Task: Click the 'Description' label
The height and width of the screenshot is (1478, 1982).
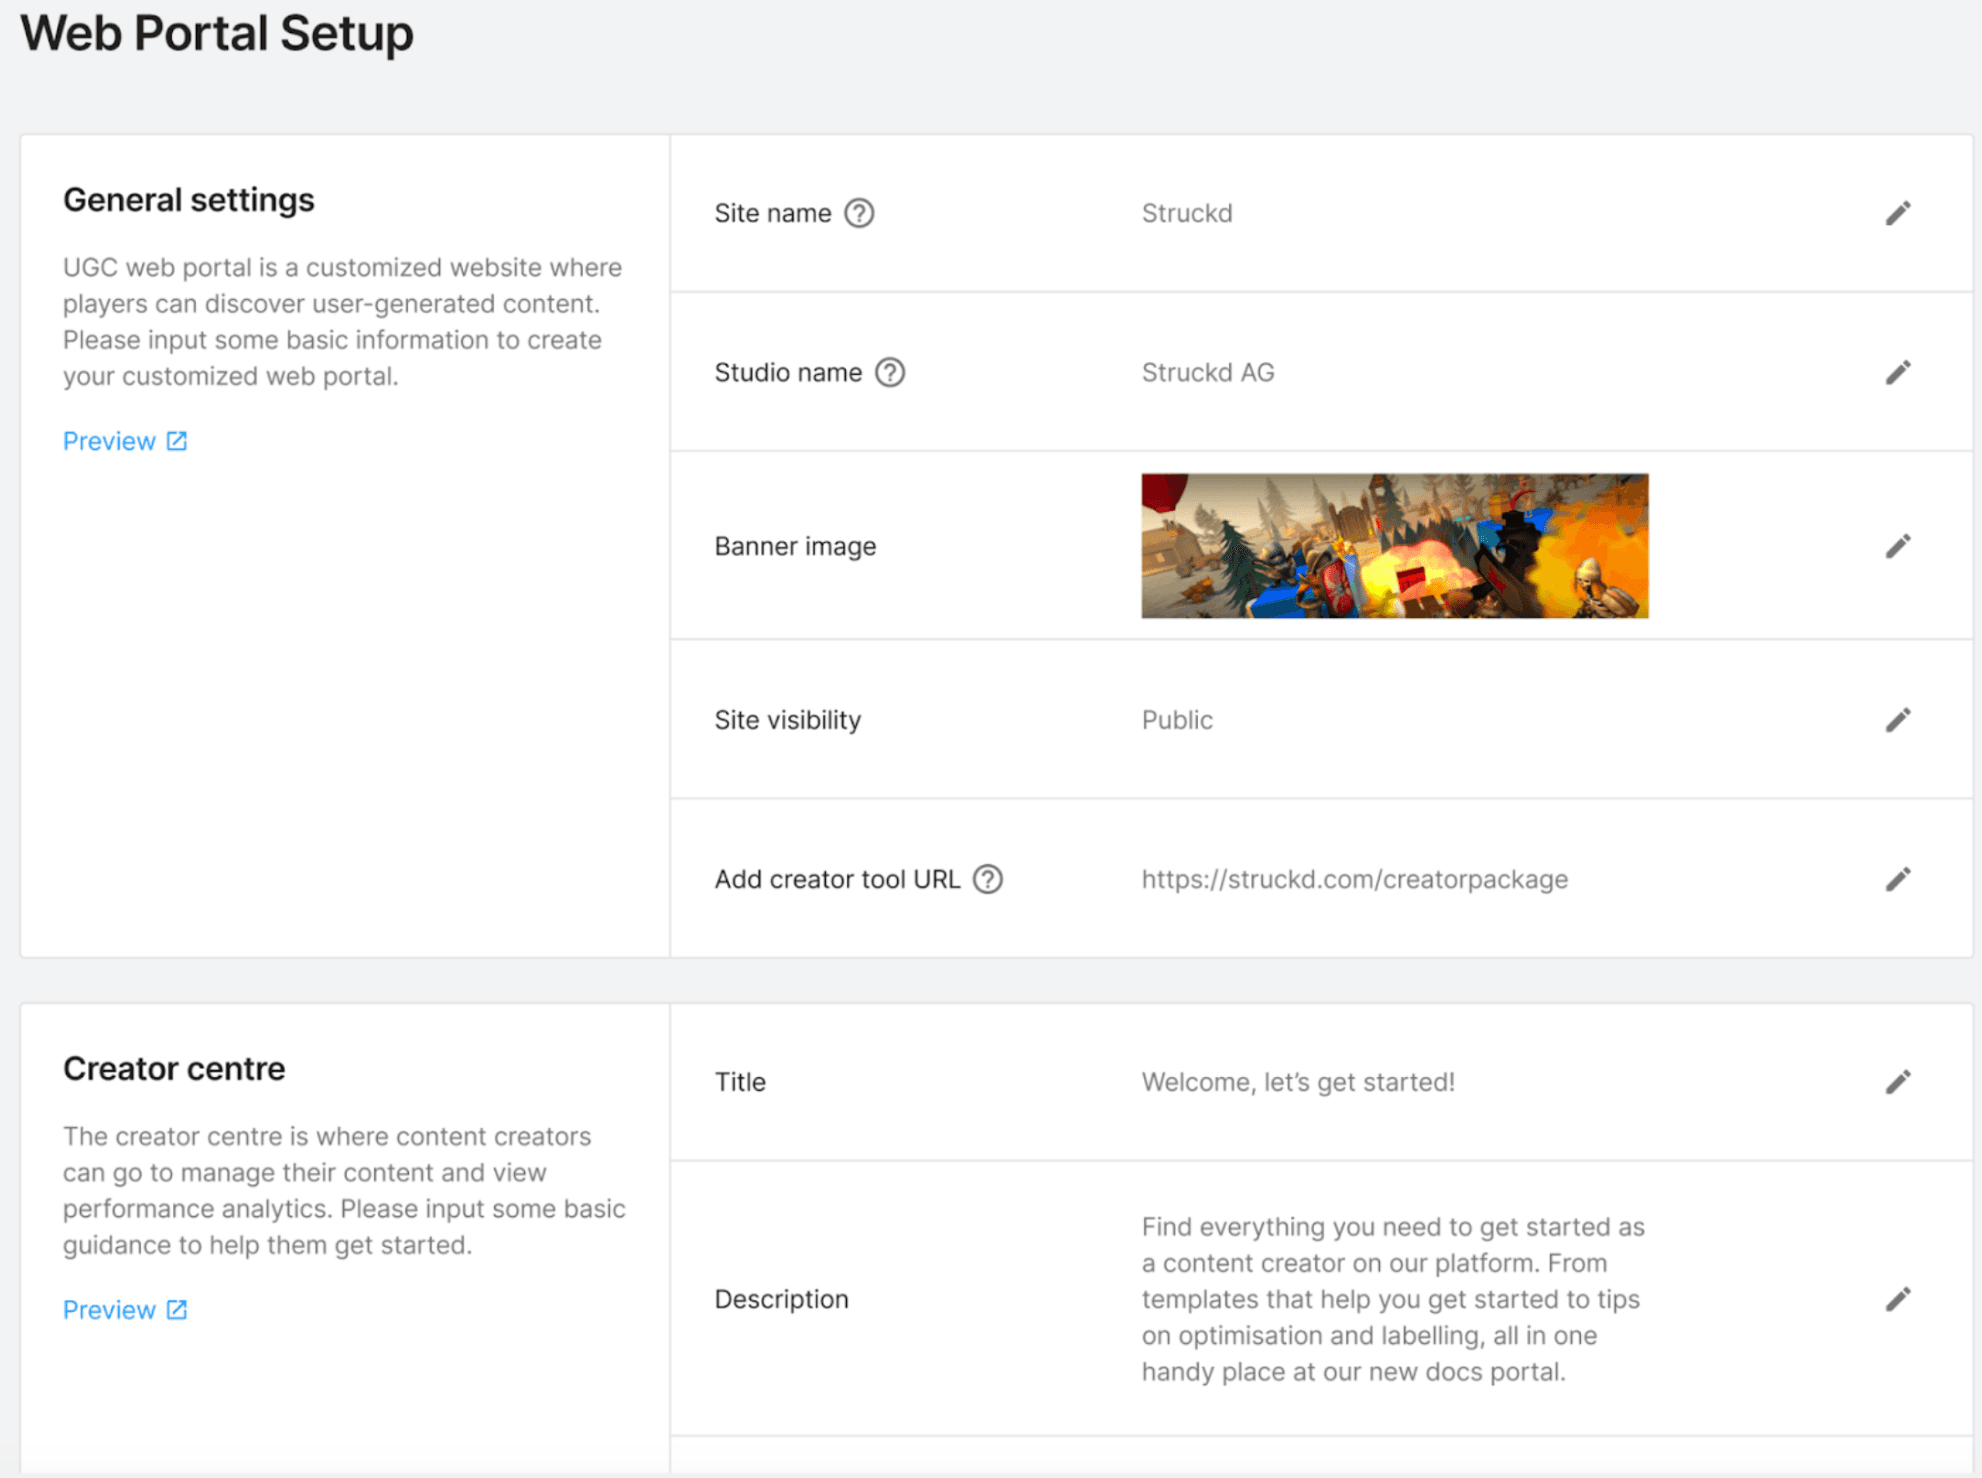Action: pos(781,1299)
